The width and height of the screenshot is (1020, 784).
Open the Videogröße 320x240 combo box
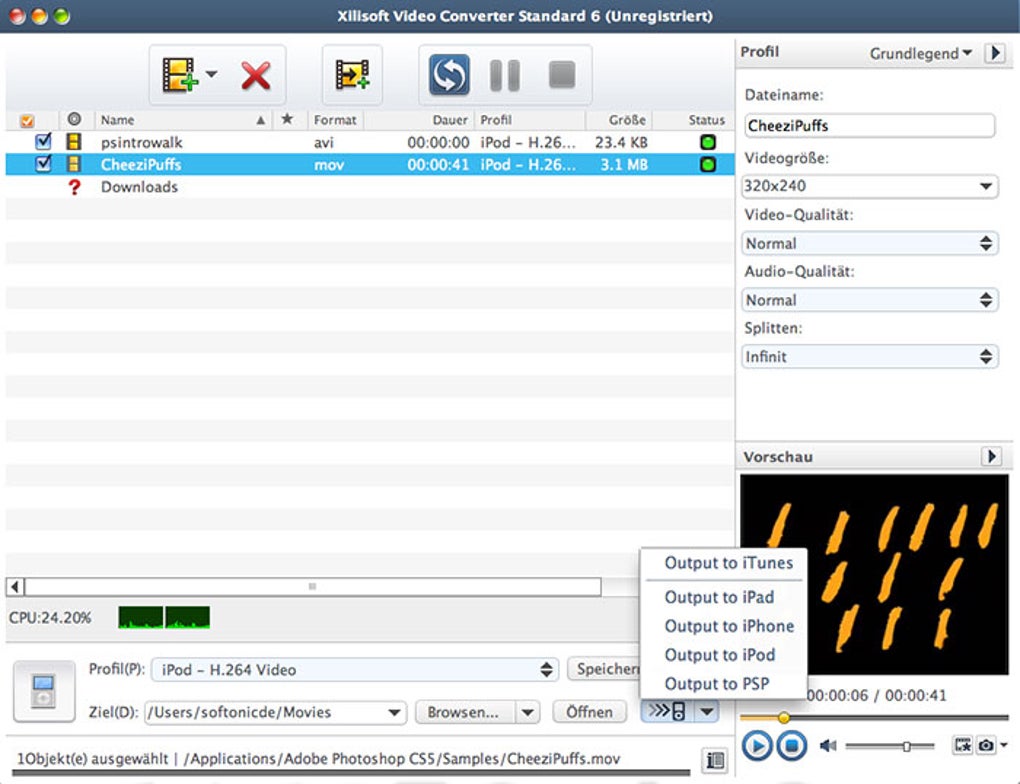click(x=869, y=186)
